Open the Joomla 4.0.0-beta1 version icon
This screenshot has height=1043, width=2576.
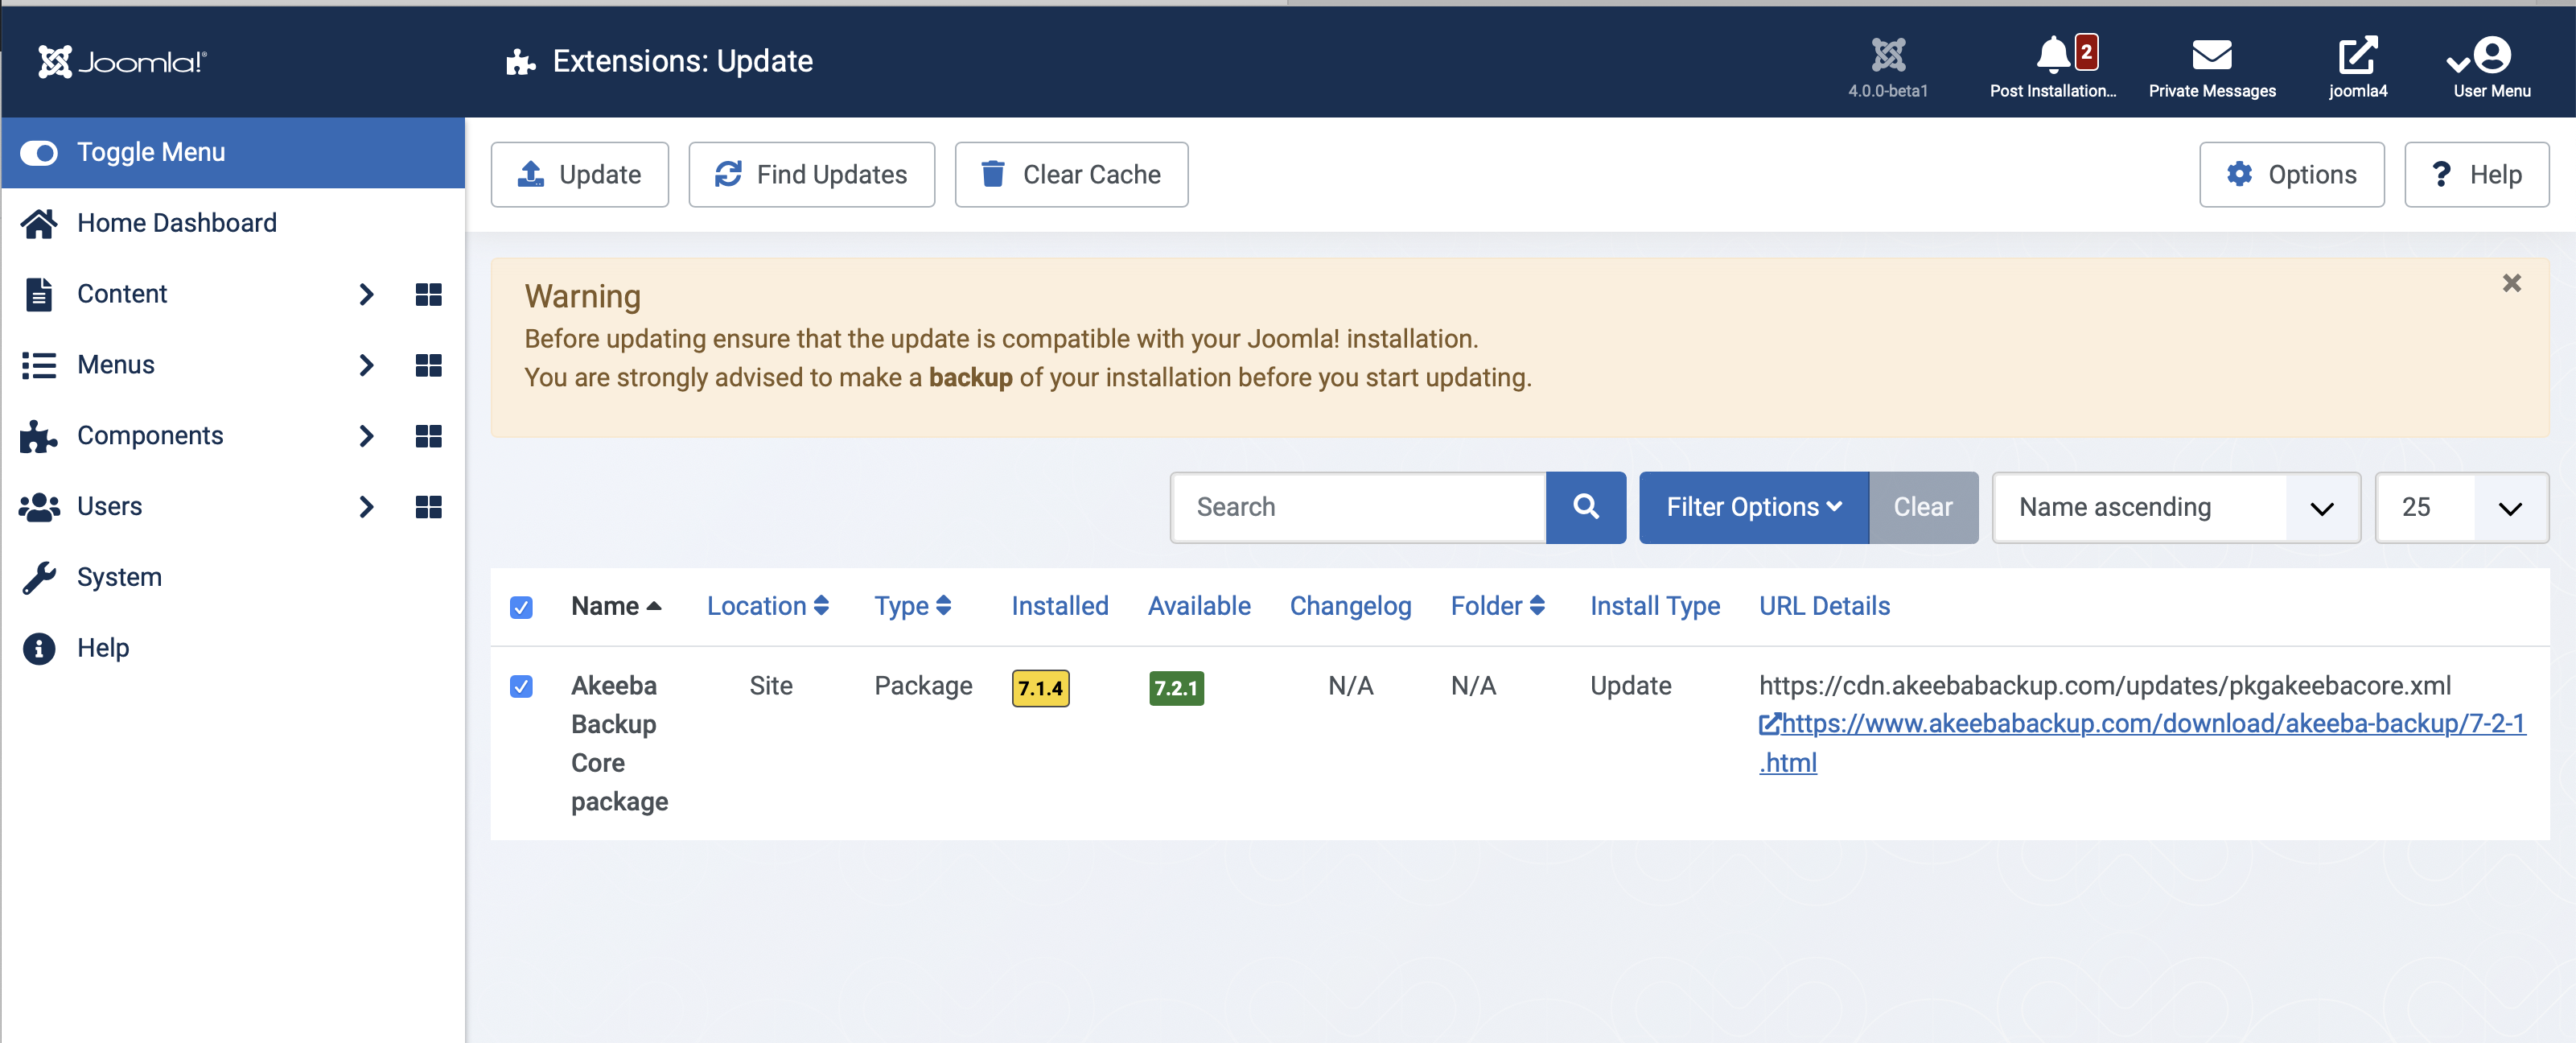1888,67
